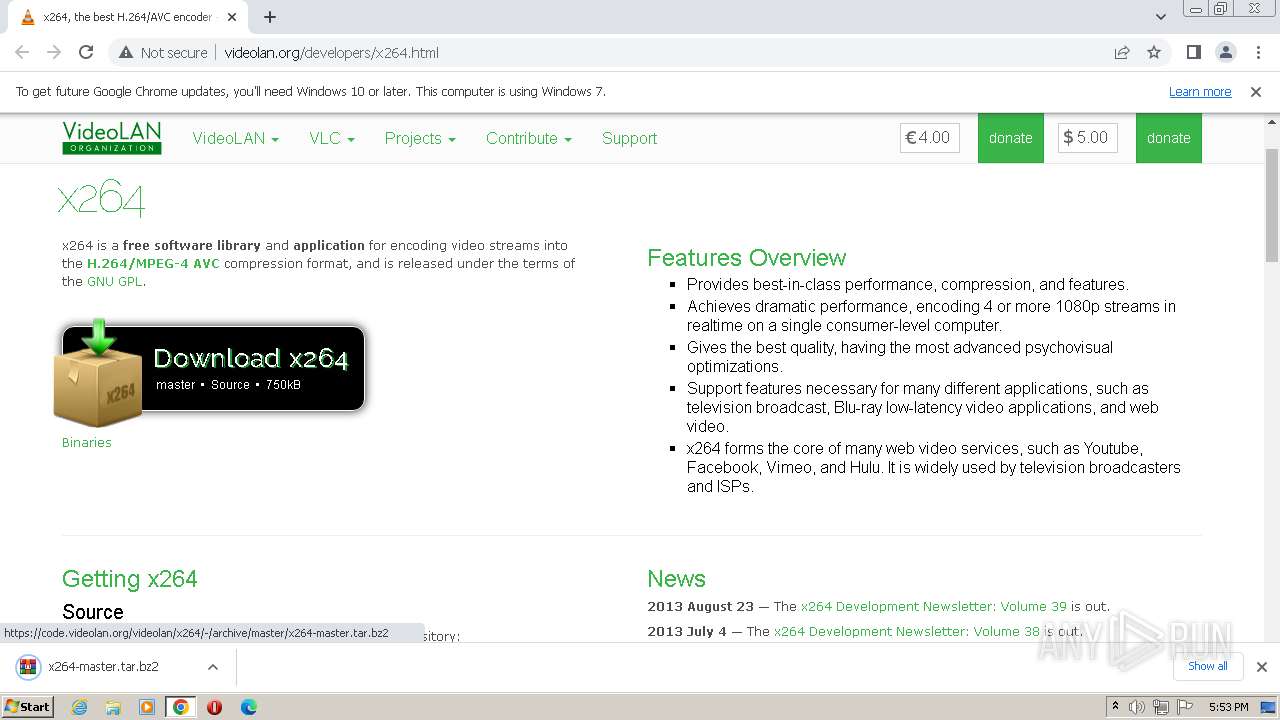The width and height of the screenshot is (1280, 720).
Task: Click the News heading
Action: pos(676,579)
